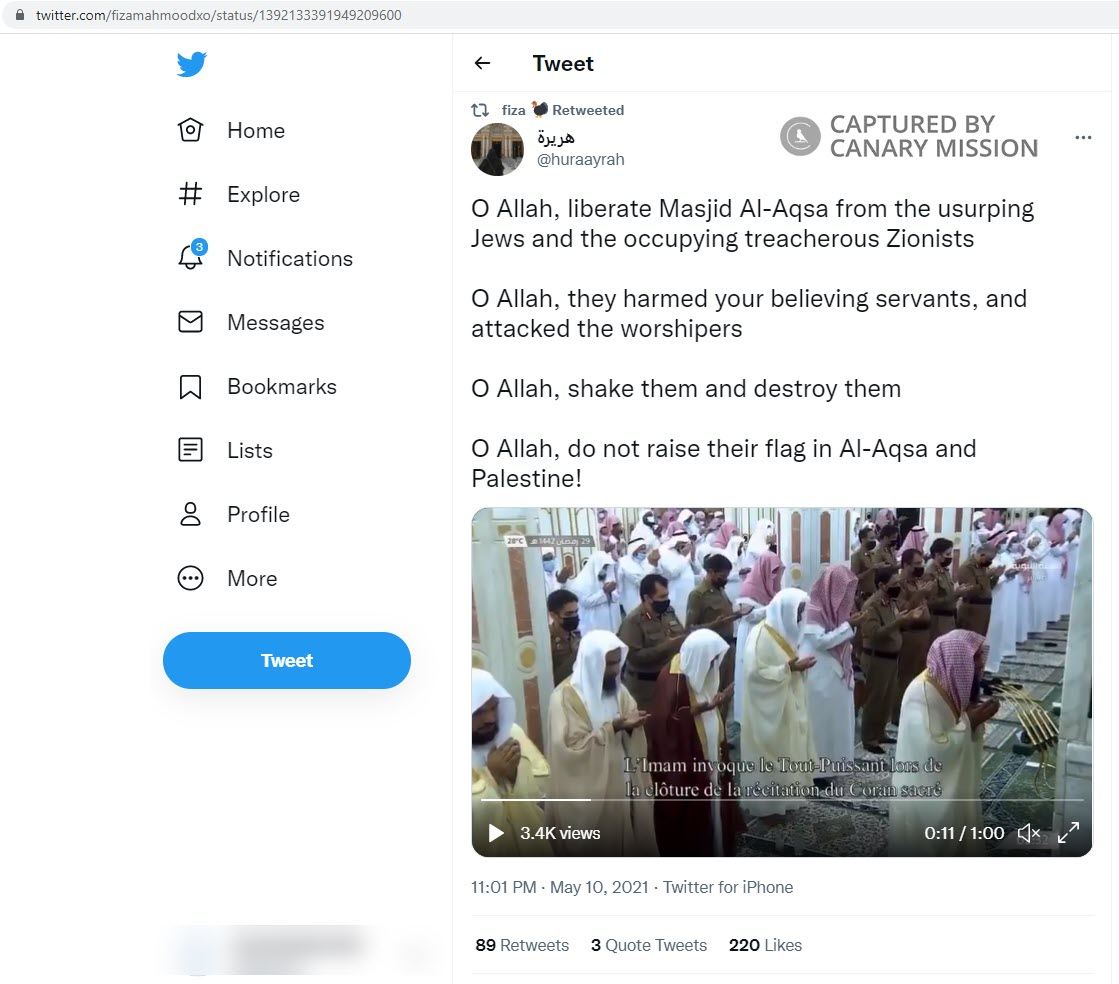Click the tweet author's avatar photo
The image size is (1119, 984).
tap(497, 149)
